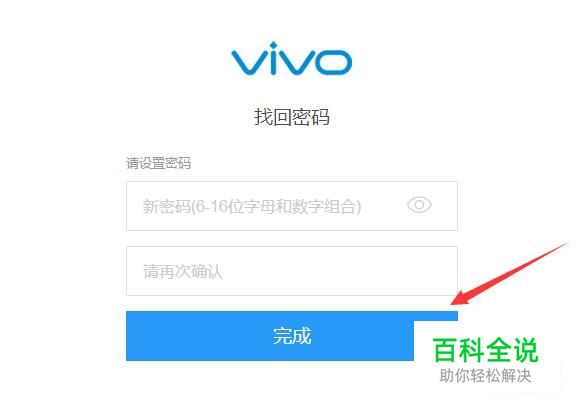Click the blue vivo logo
Viewport: 585px width, 417px height.
point(291,58)
